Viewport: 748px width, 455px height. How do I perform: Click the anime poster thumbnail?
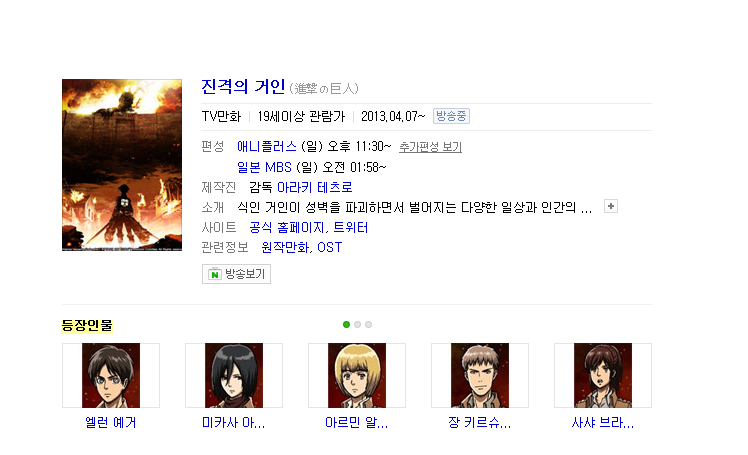(122, 165)
